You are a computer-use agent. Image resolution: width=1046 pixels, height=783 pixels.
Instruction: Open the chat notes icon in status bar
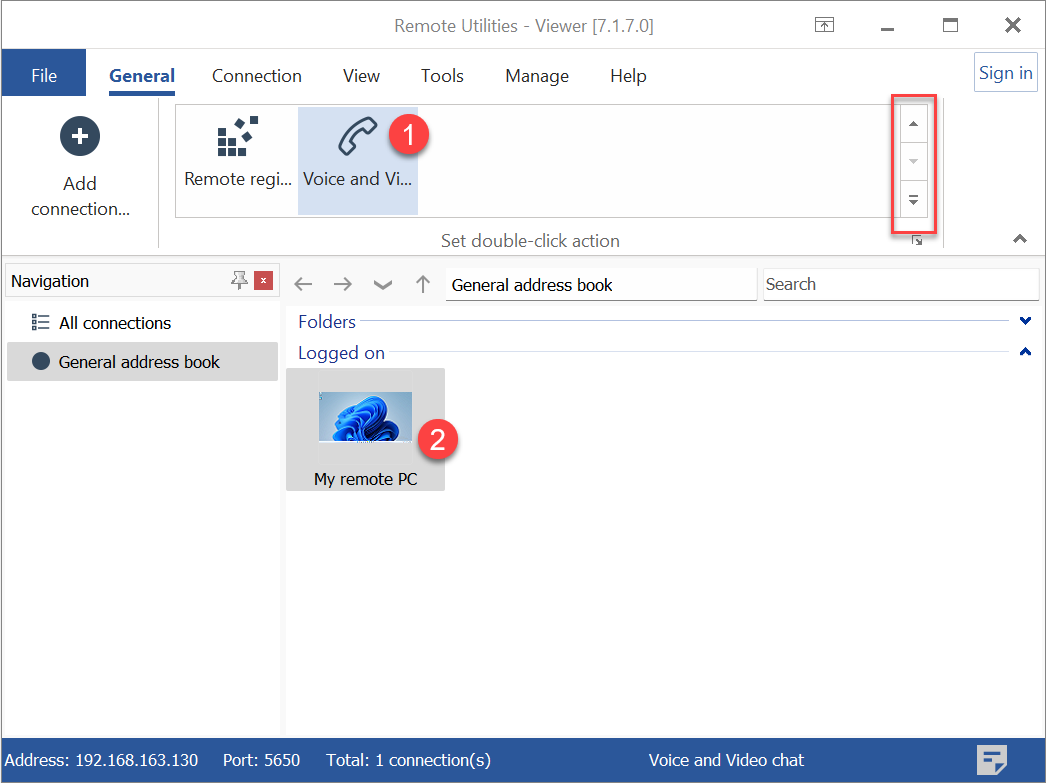pyautogui.click(x=991, y=760)
